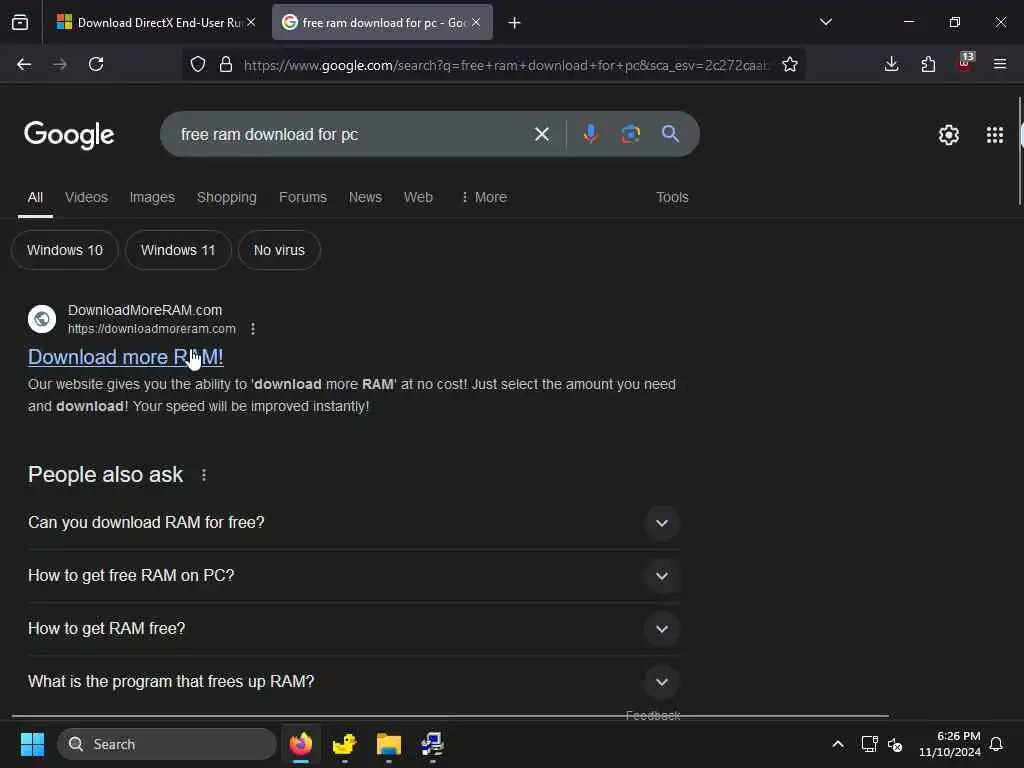Click the forward navigation arrow
This screenshot has width=1024, height=768.
tap(59, 64)
